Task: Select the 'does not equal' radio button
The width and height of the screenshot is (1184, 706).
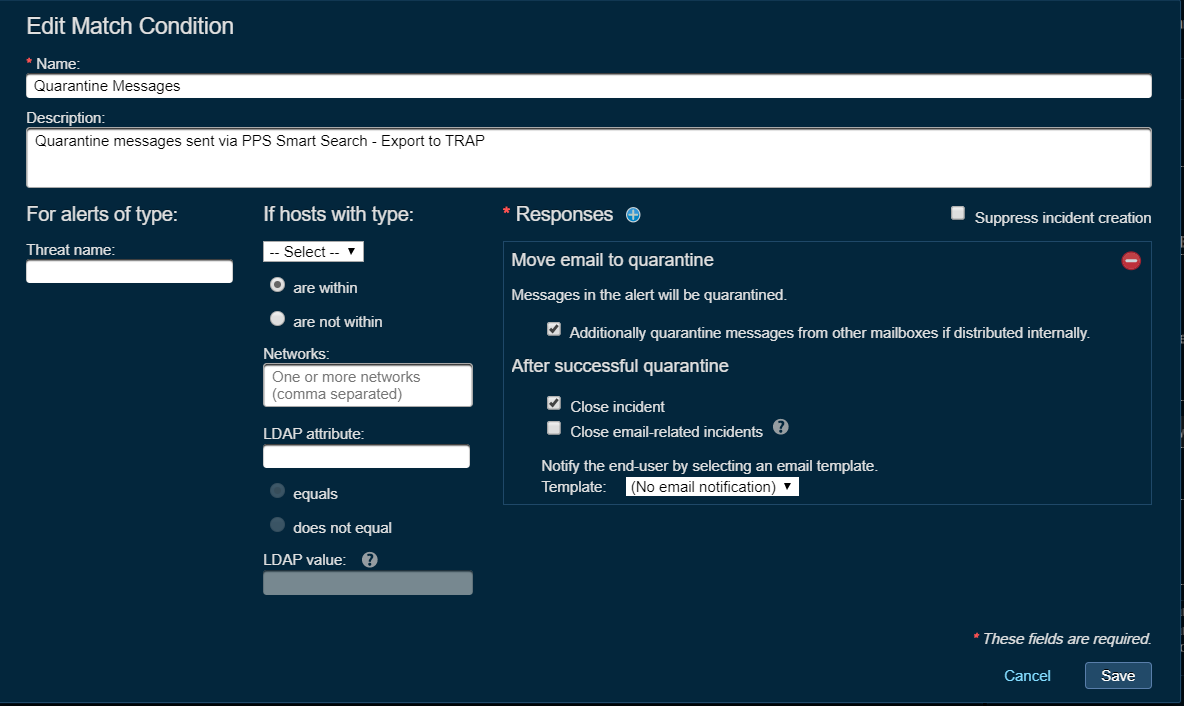Action: tap(278, 526)
